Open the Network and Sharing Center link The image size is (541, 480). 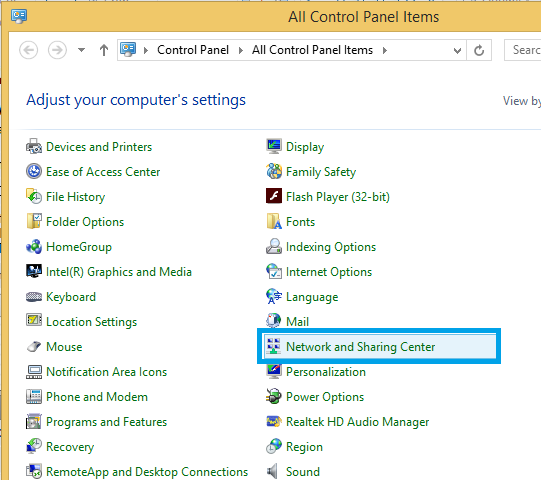coord(361,347)
